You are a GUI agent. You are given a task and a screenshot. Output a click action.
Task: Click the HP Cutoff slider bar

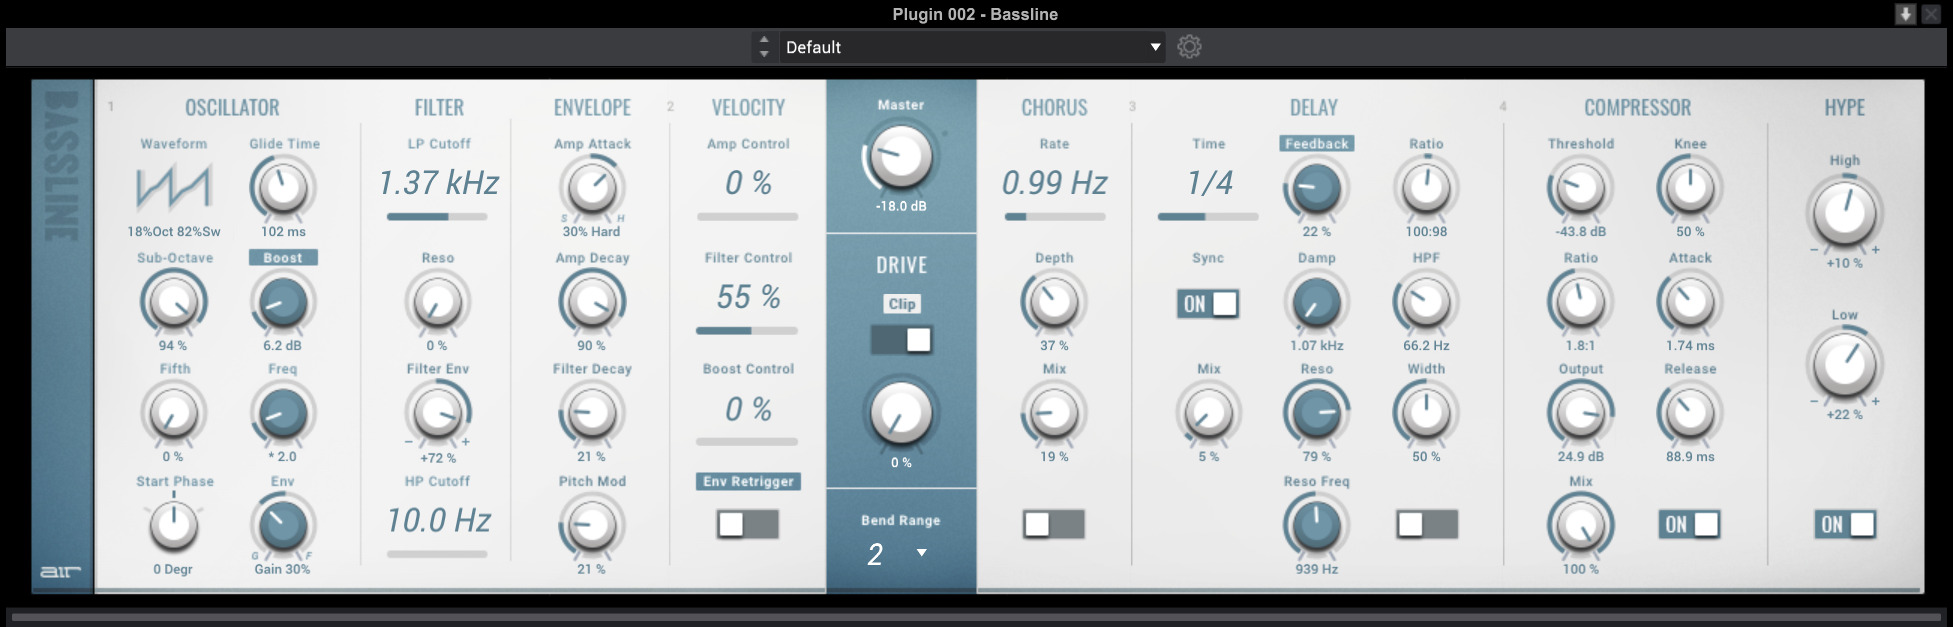click(x=437, y=553)
